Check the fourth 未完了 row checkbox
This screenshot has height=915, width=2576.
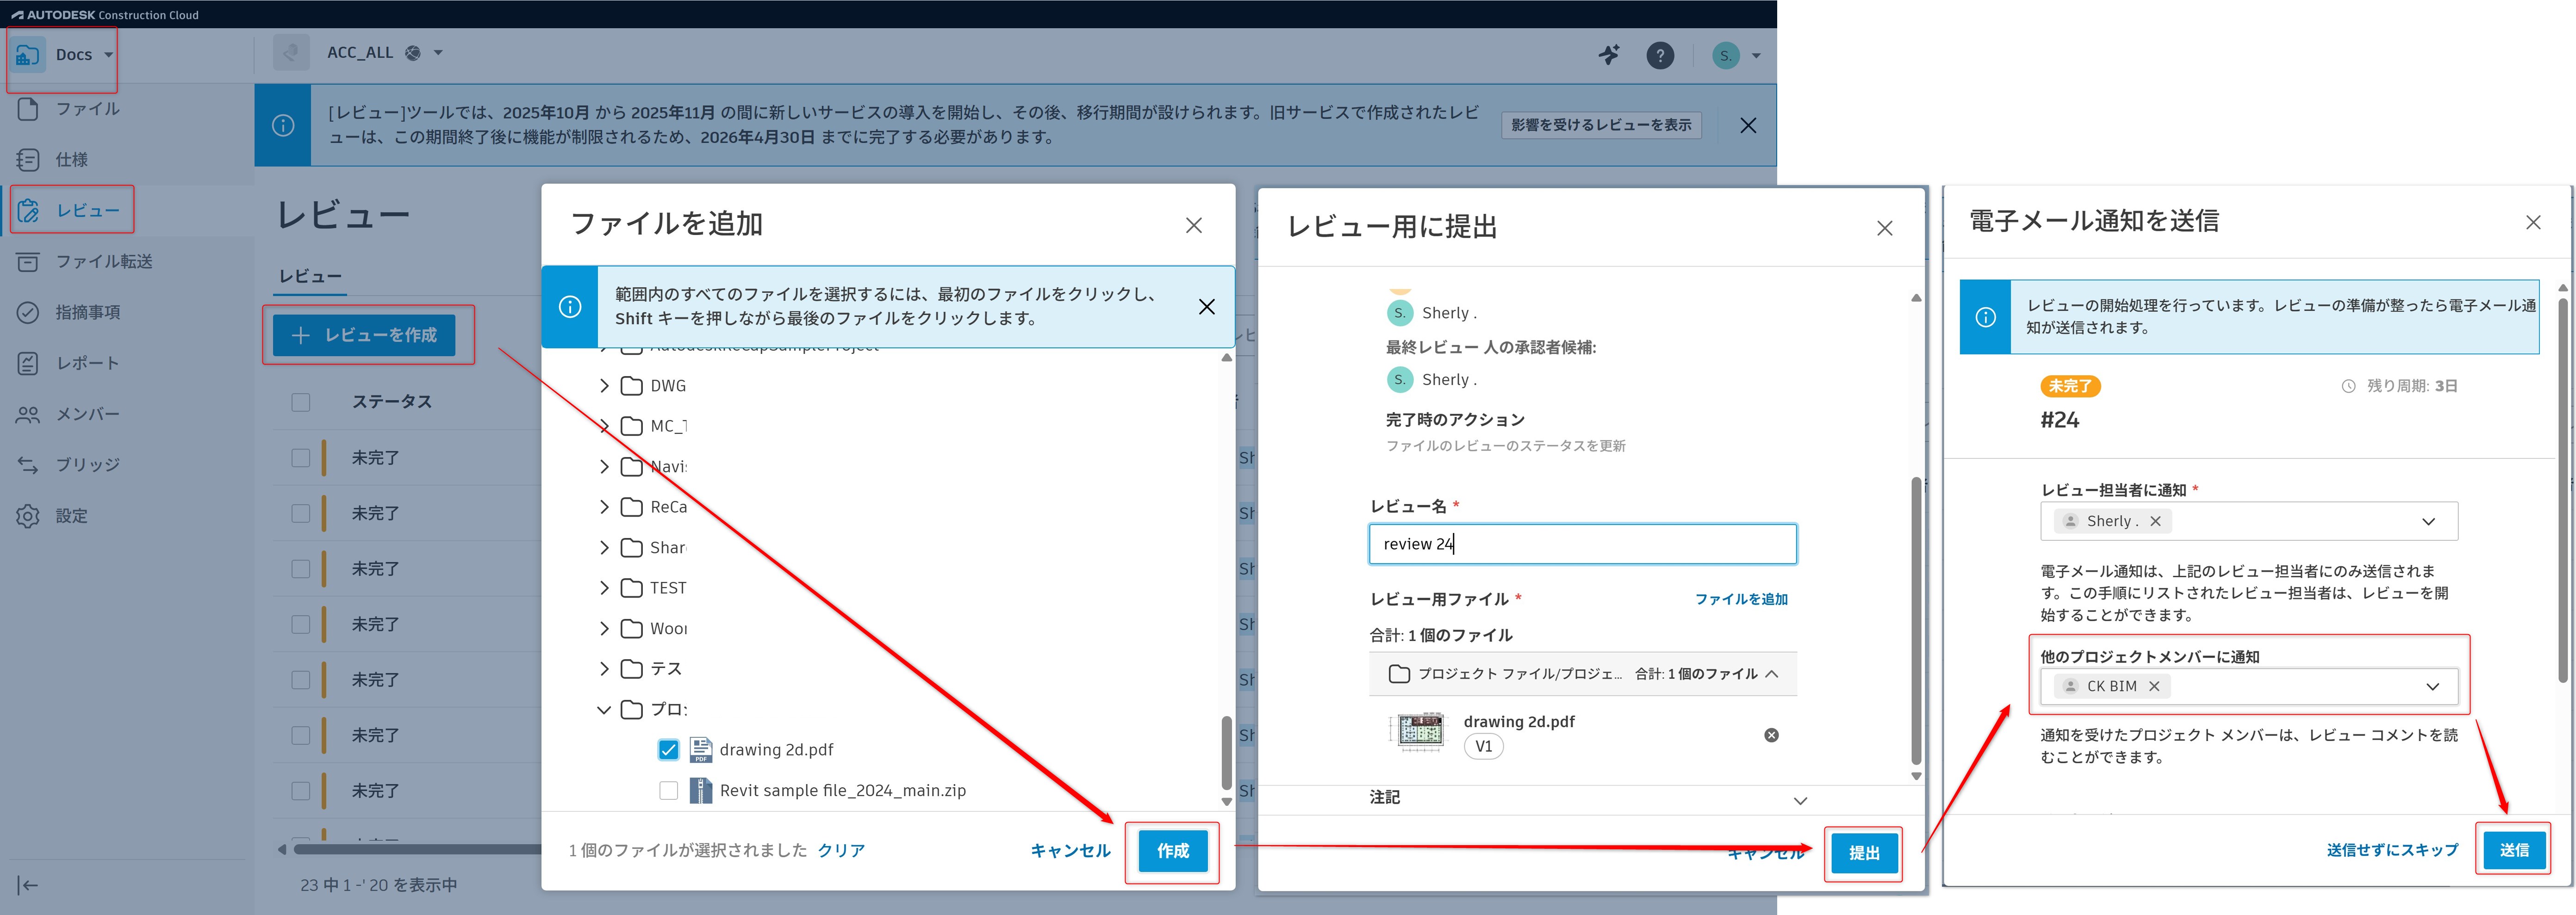(301, 625)
